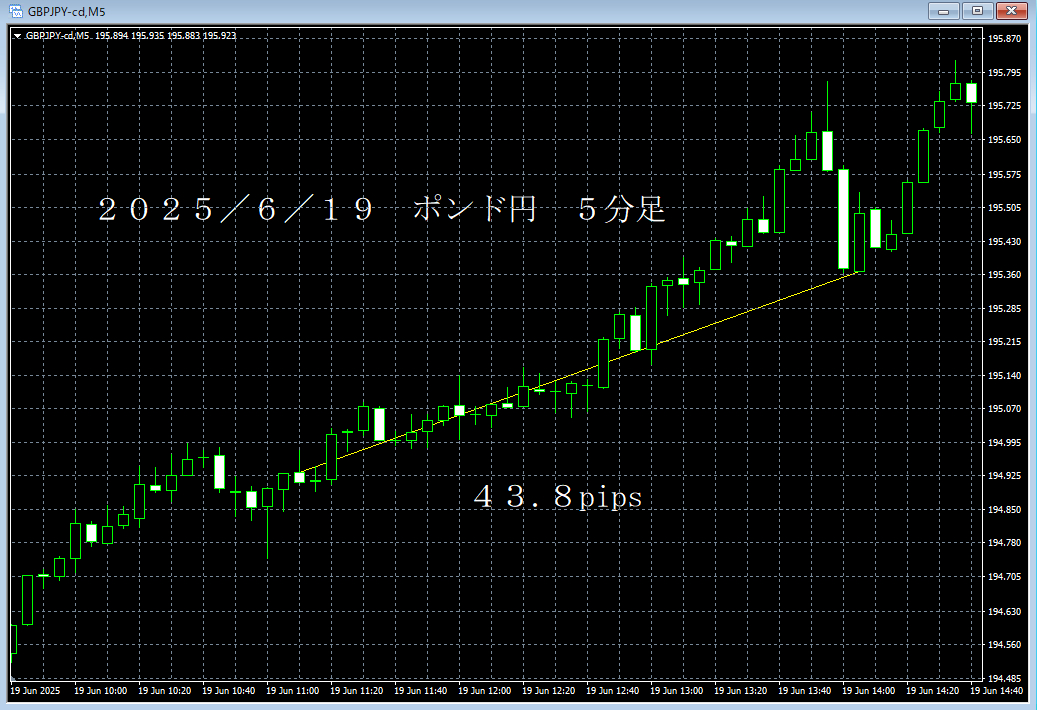This screenshot has height=710, width=1037.
Task: Click the 195.795 price scale label
Action: point(1004,73)
